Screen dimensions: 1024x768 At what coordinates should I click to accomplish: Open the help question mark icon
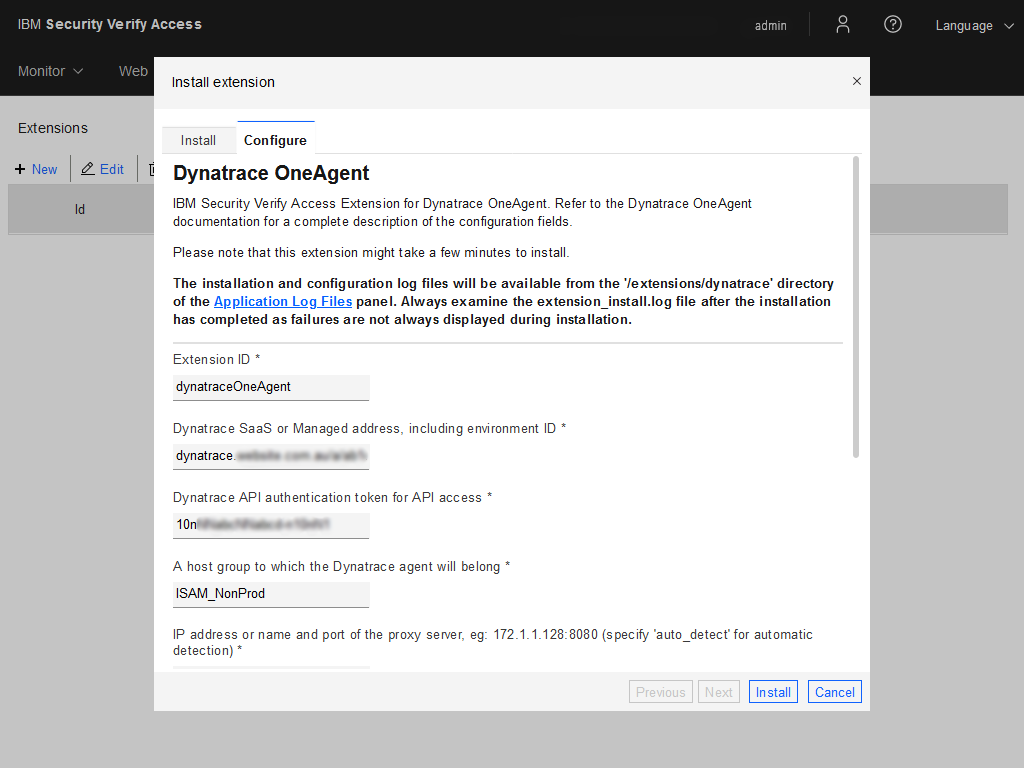pyautogui.click(x=892, y=25)
